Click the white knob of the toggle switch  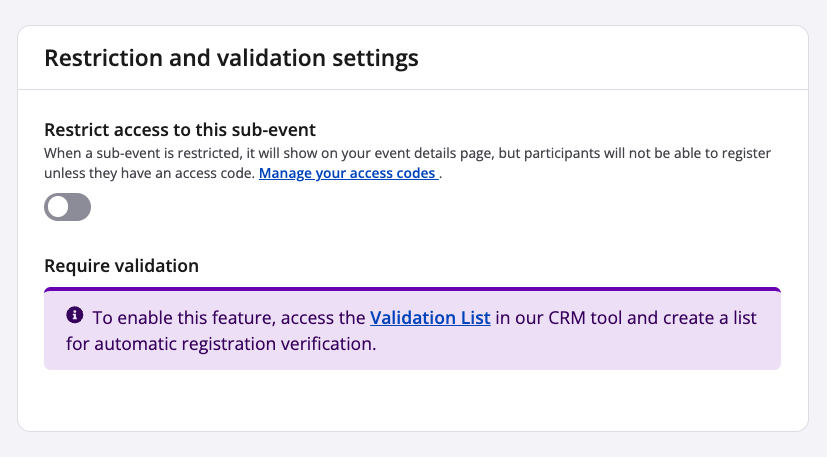(59, 207)
